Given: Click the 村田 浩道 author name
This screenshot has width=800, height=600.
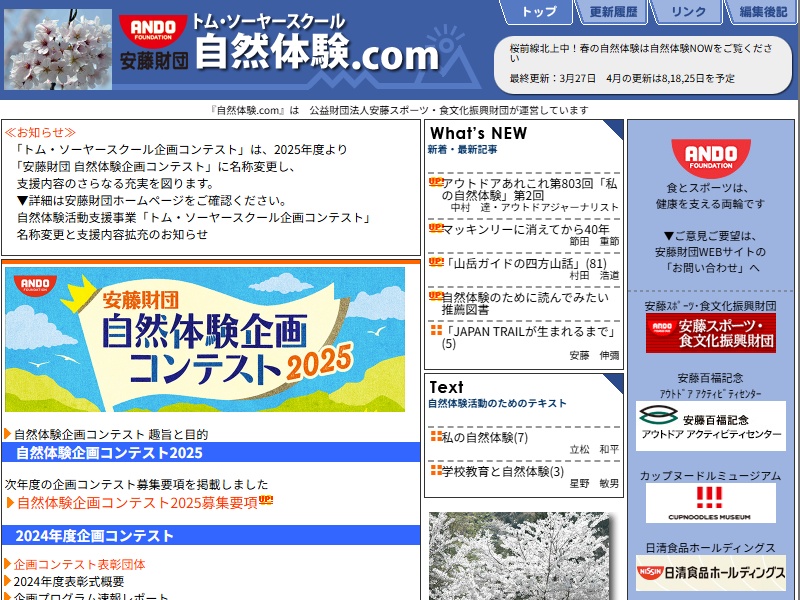Looking at the screenshot, I should tap(594, 276).
